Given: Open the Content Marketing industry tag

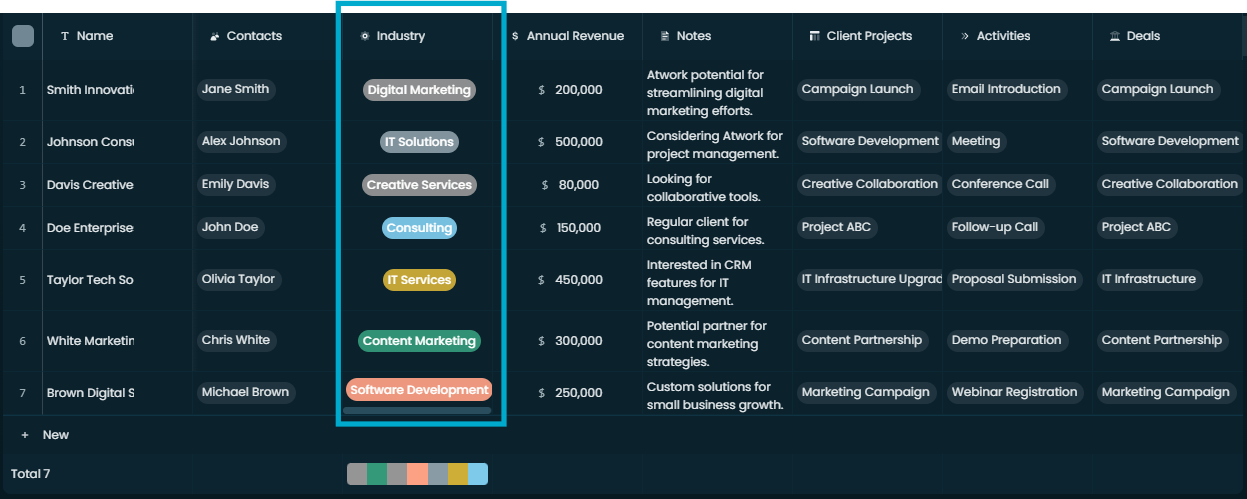Looking at the screenshot, I should click(419, 341).
